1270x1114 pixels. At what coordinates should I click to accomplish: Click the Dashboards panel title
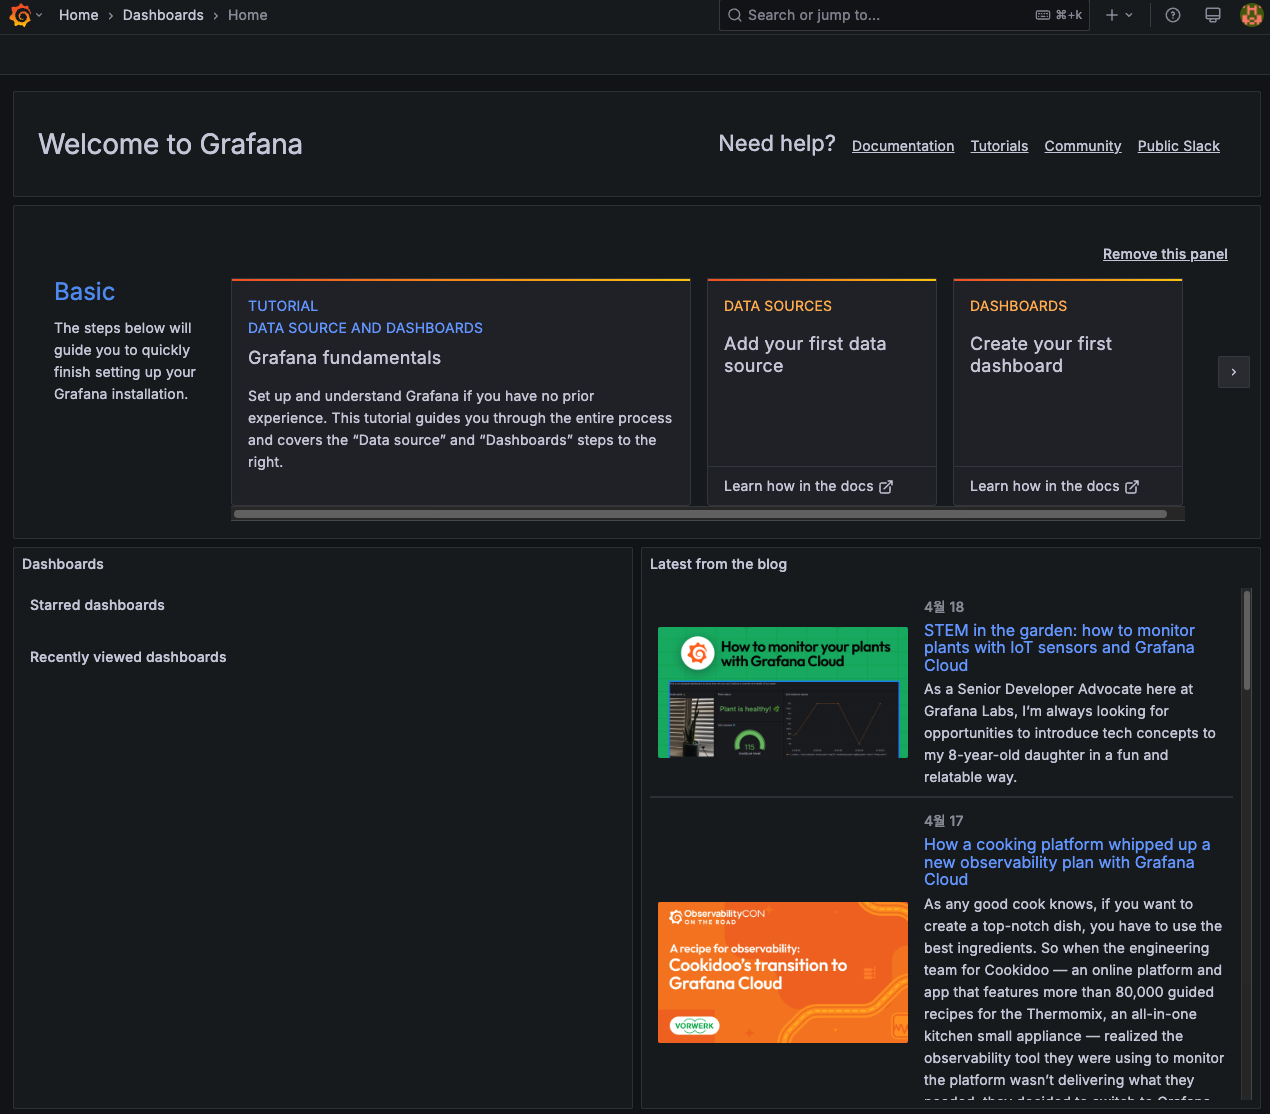coord(63,564)
